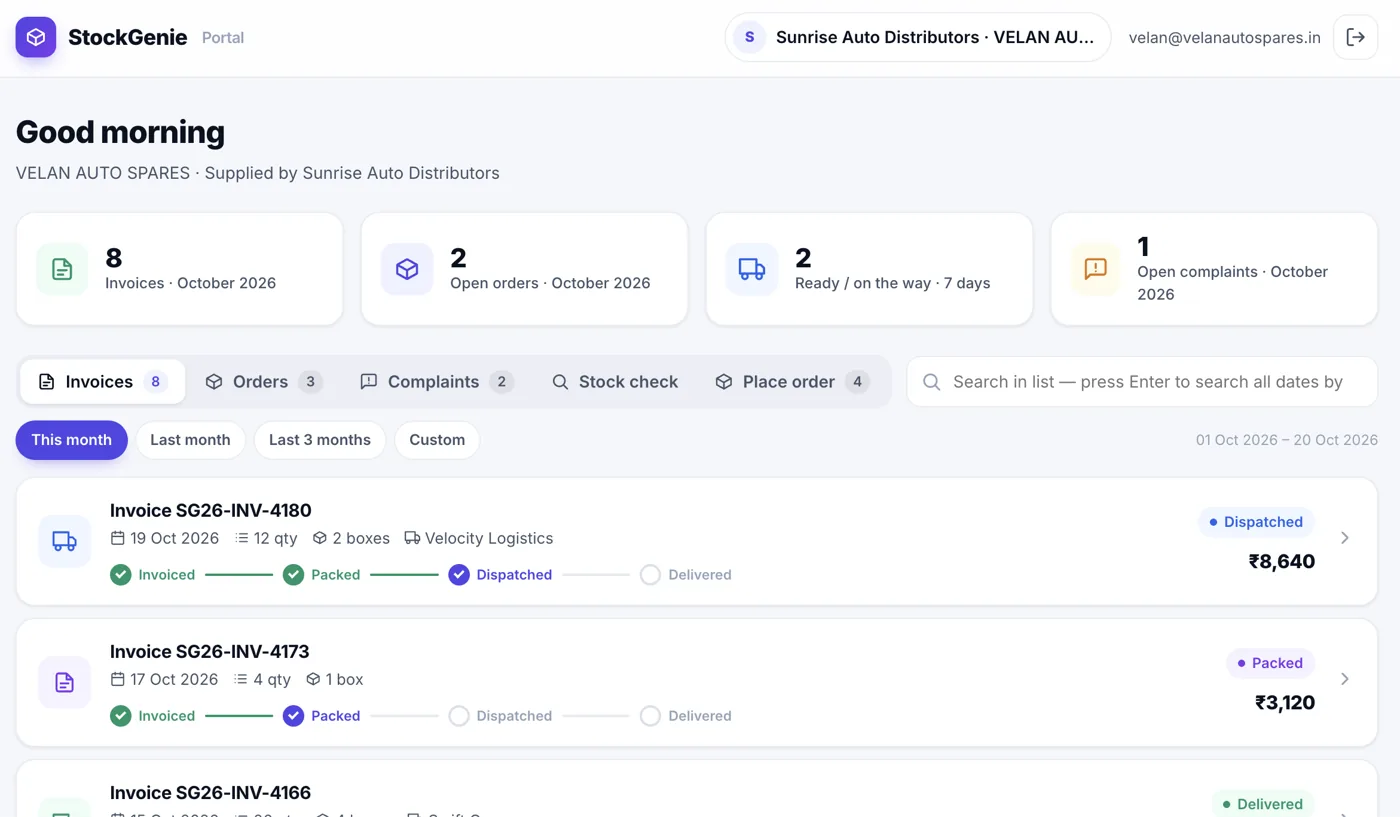Viewport: 1400px width, 817px height.
Task: Click the velan@velanautospares.in account email
Action: 1224,37
